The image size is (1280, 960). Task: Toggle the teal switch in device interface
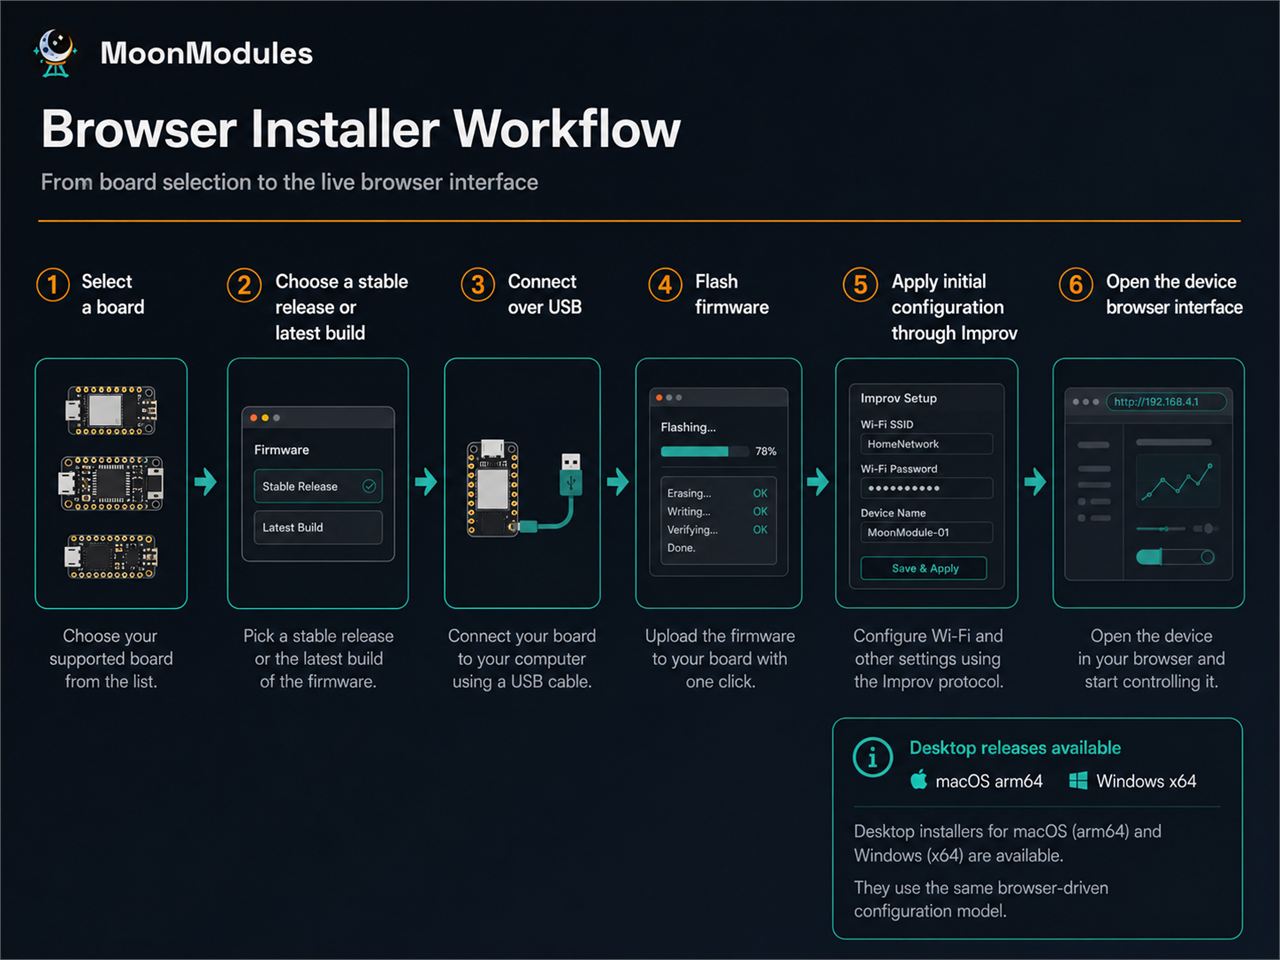tap(1176, 557)
